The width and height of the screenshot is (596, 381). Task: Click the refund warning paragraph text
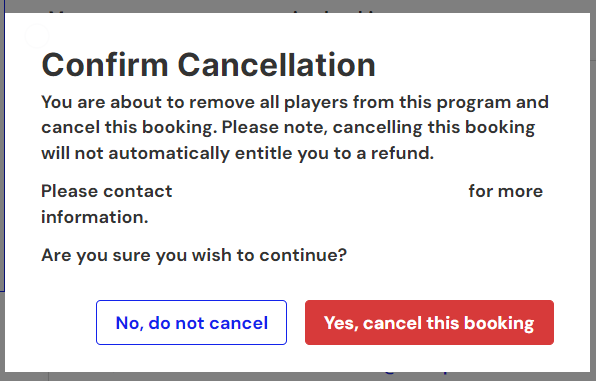pos(295,128)
